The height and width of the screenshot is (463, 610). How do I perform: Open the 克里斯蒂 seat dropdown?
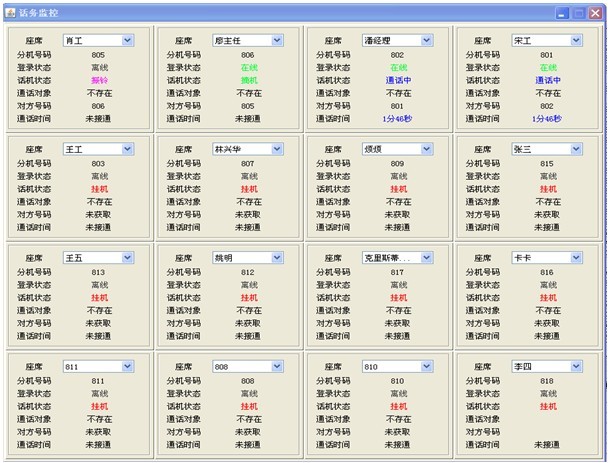(427, 257)
